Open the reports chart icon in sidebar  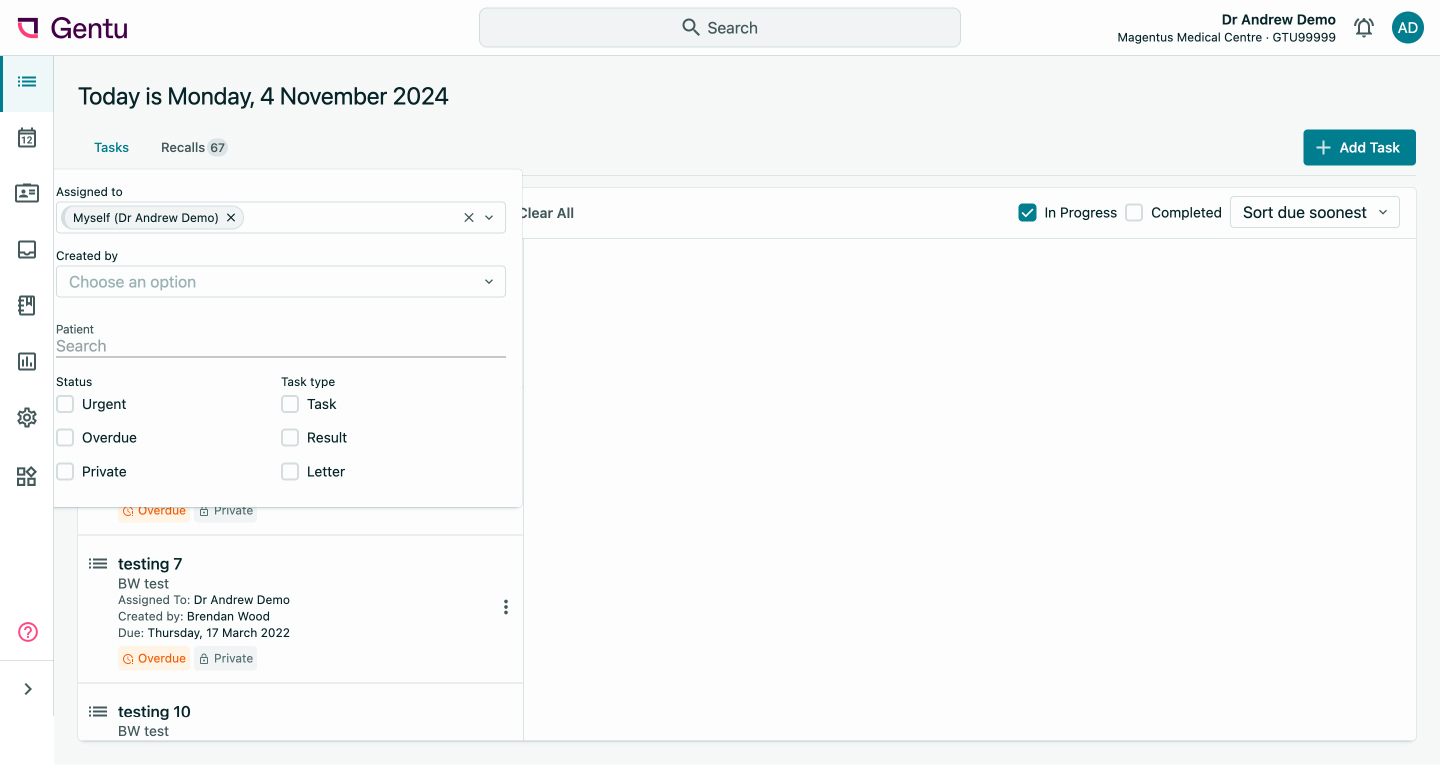pos(27,361)
